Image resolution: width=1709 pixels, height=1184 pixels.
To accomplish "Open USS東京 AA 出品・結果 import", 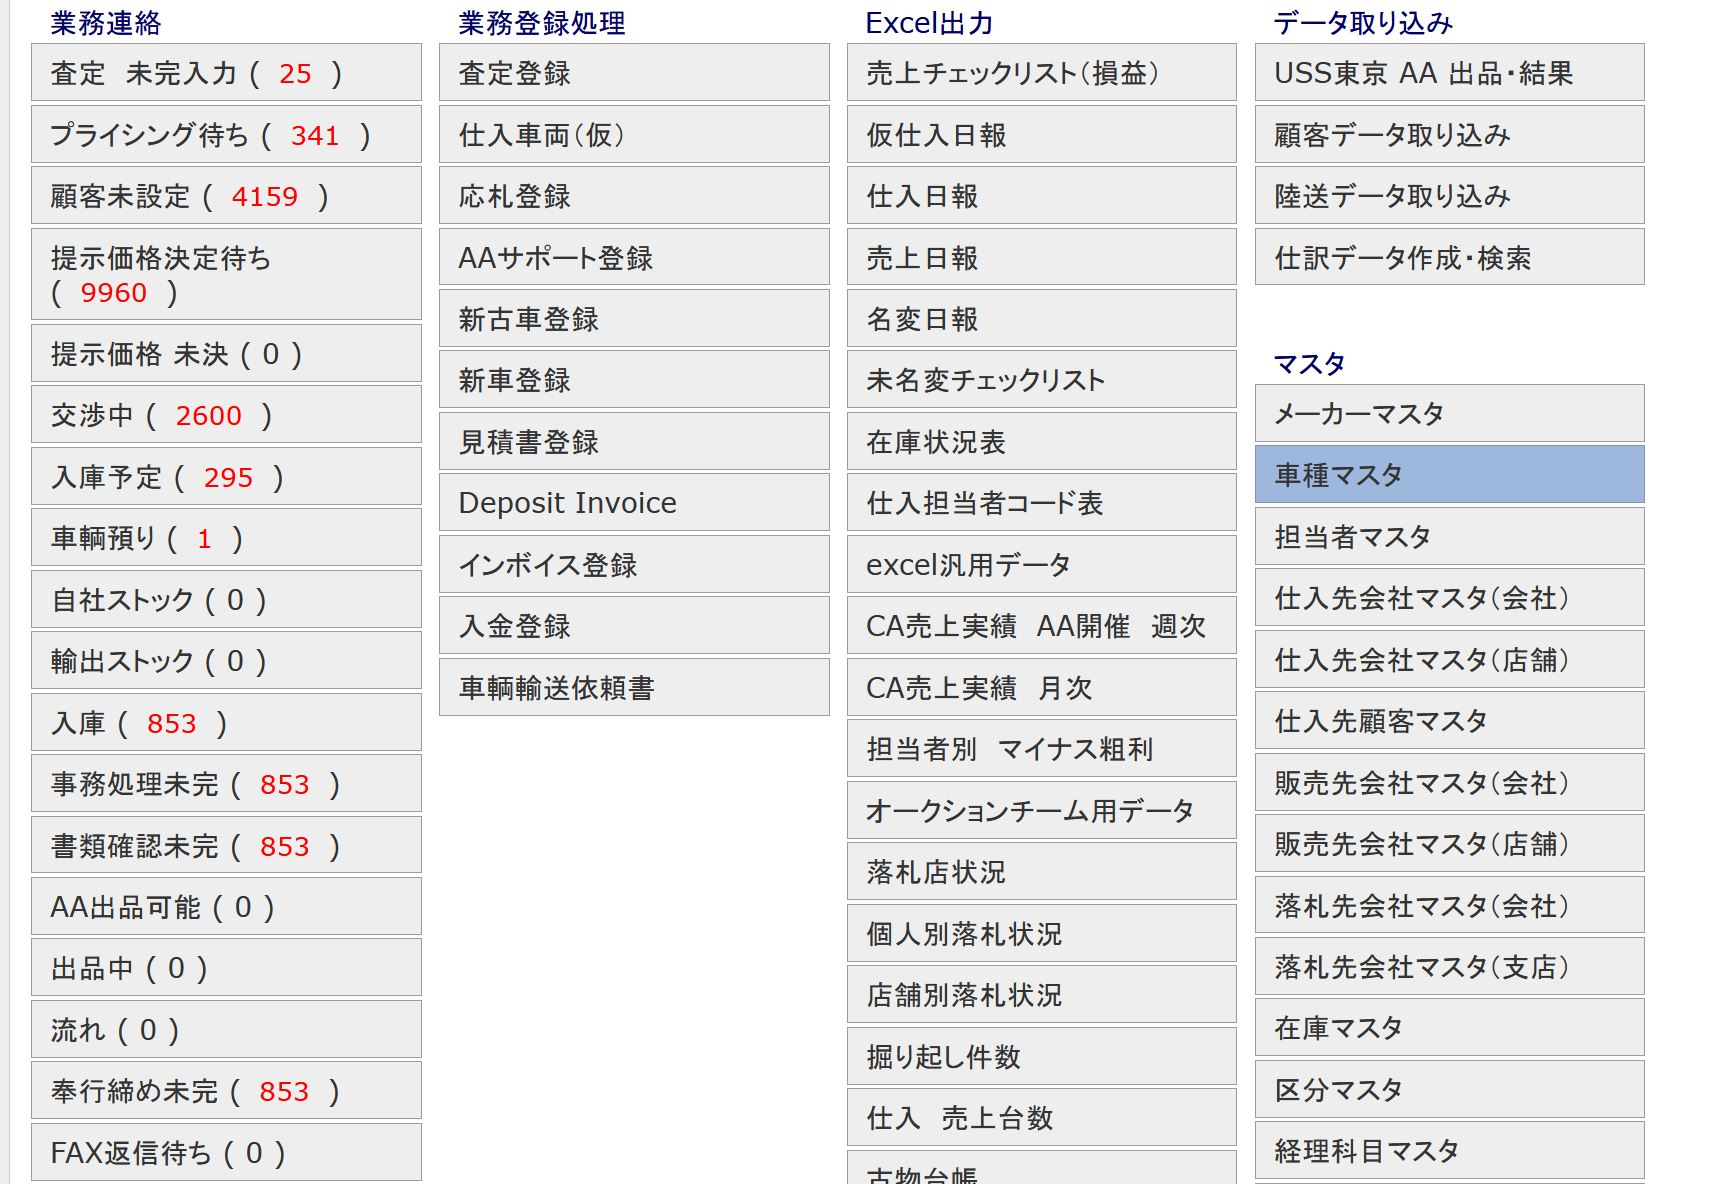I will (x=1447, y=72).
